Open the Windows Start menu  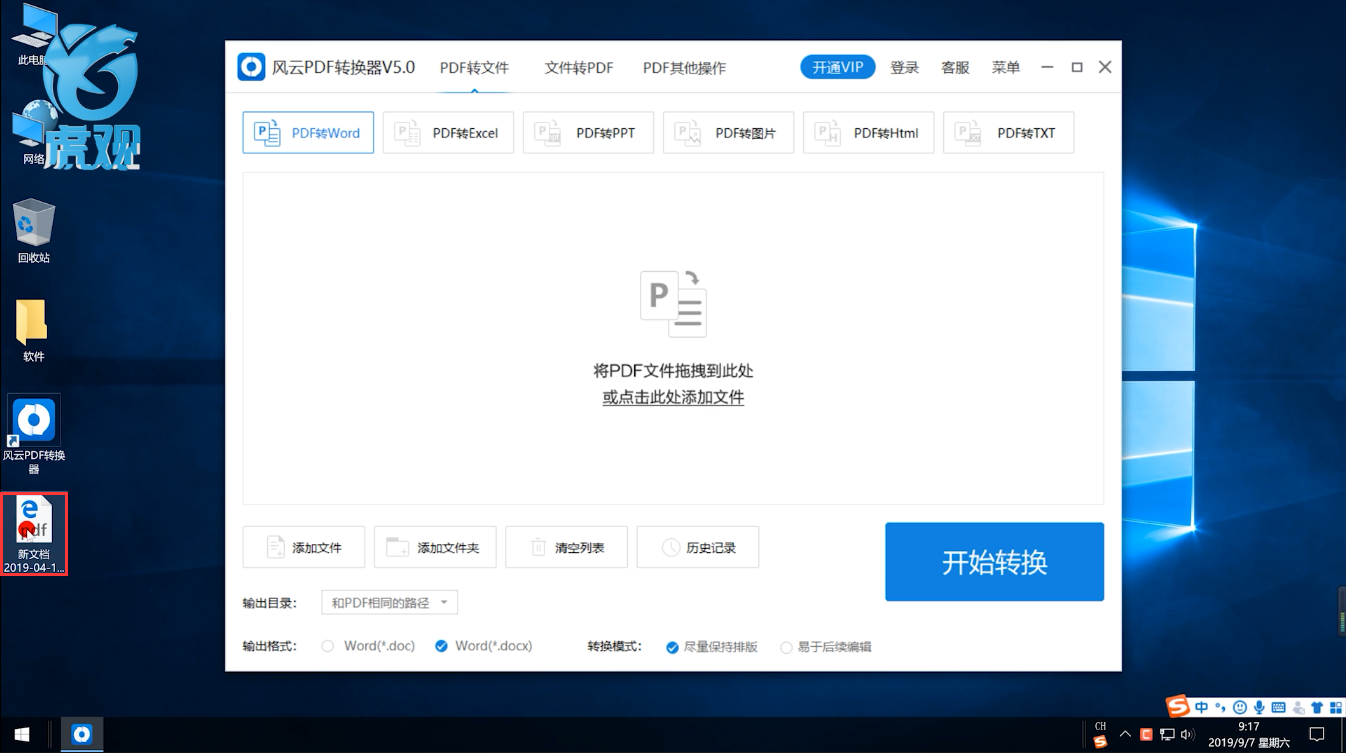(22, 734)
